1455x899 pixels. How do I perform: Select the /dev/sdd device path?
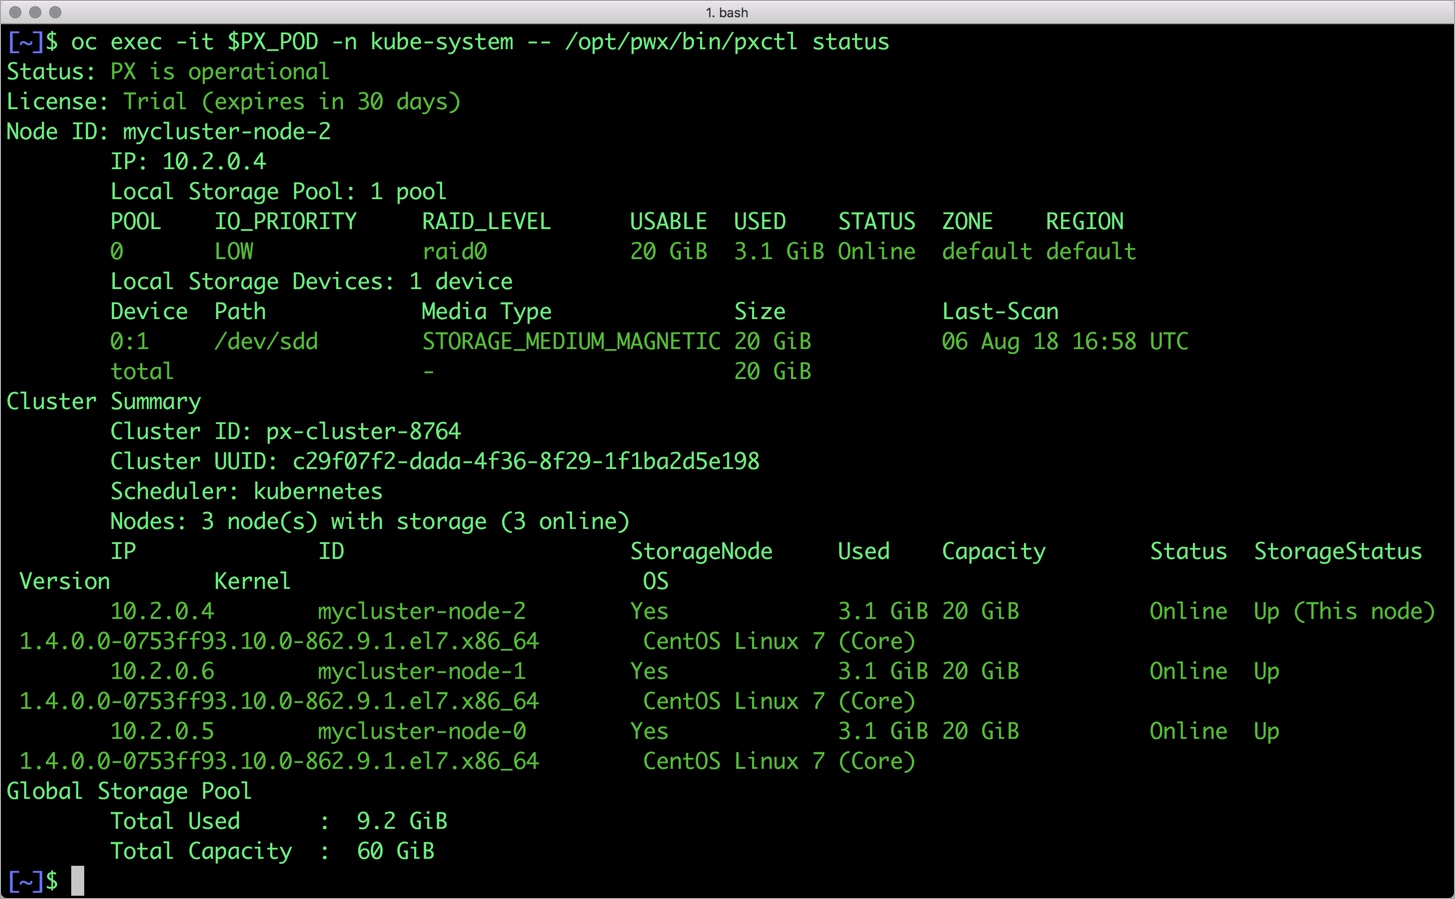click(265, 341)
